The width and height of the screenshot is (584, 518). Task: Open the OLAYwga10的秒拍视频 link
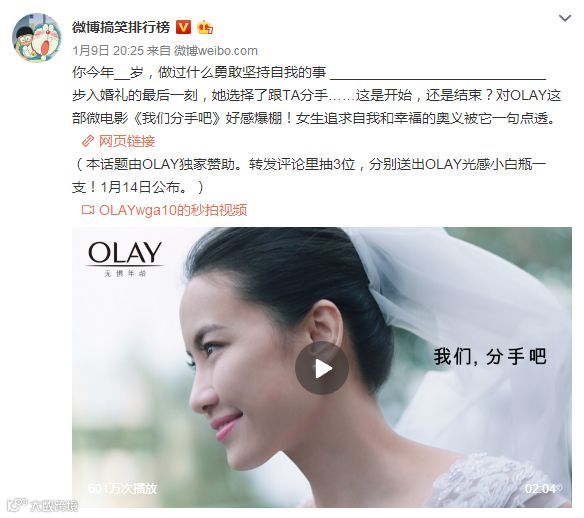[x=173, y=210]
